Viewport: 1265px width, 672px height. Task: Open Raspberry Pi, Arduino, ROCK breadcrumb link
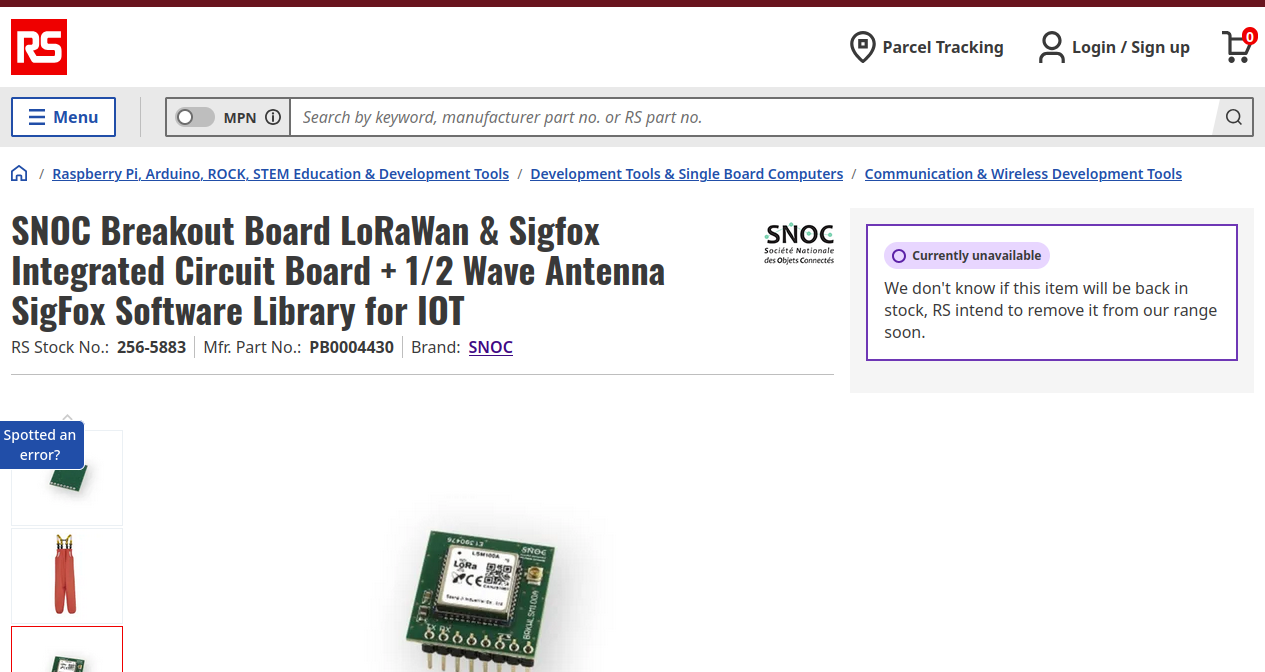[x=281, y=174]
